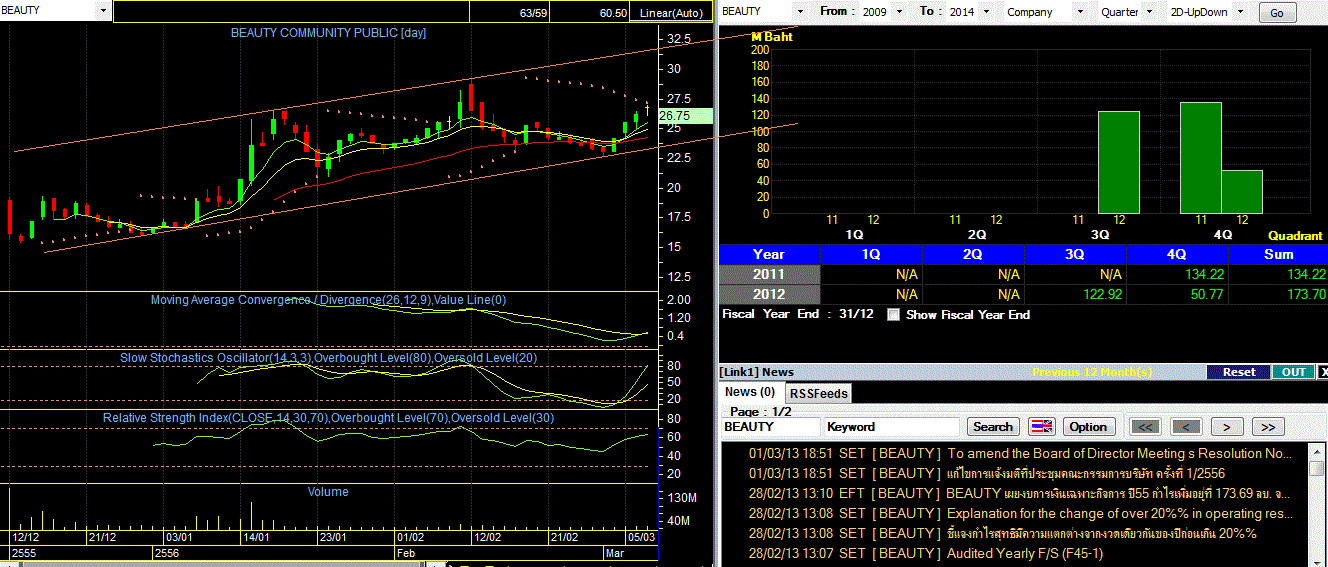Click the Previous 12 Month(s) text
This screenshot has width=1328, height=567.
point(1092,372)
